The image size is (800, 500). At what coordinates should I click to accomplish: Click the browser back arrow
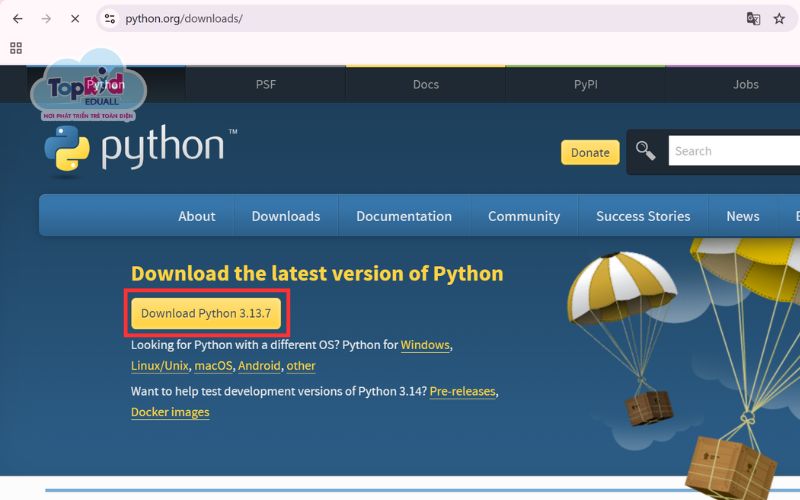[x=17, y=19]
